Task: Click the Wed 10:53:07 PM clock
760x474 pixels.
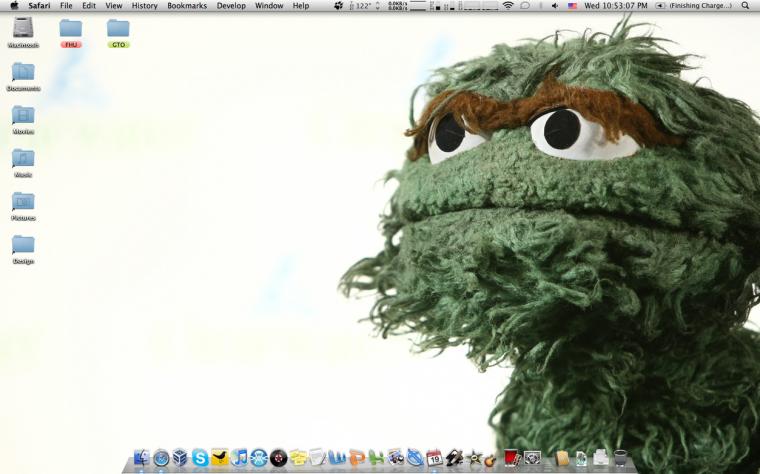Action: [616, 6]
